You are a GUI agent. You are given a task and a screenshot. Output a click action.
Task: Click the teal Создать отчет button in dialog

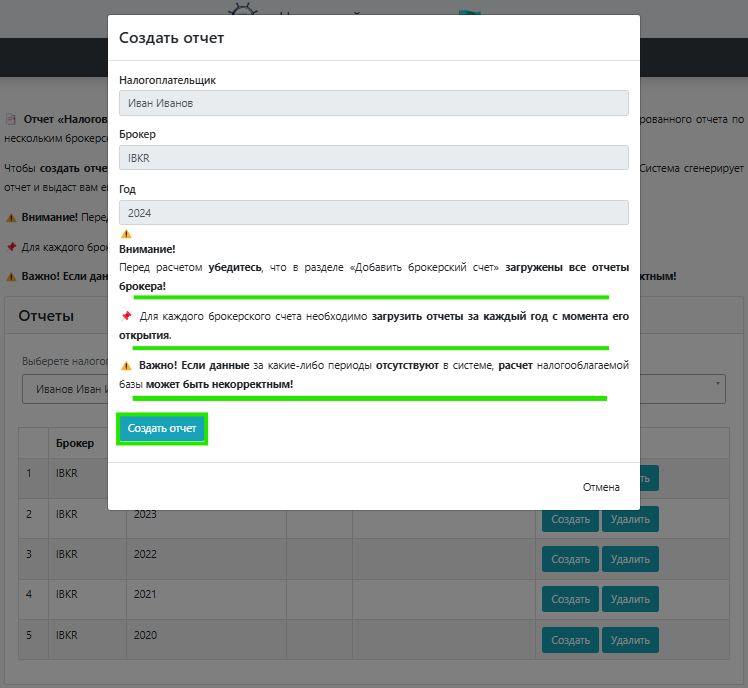(x=162, y=428)
